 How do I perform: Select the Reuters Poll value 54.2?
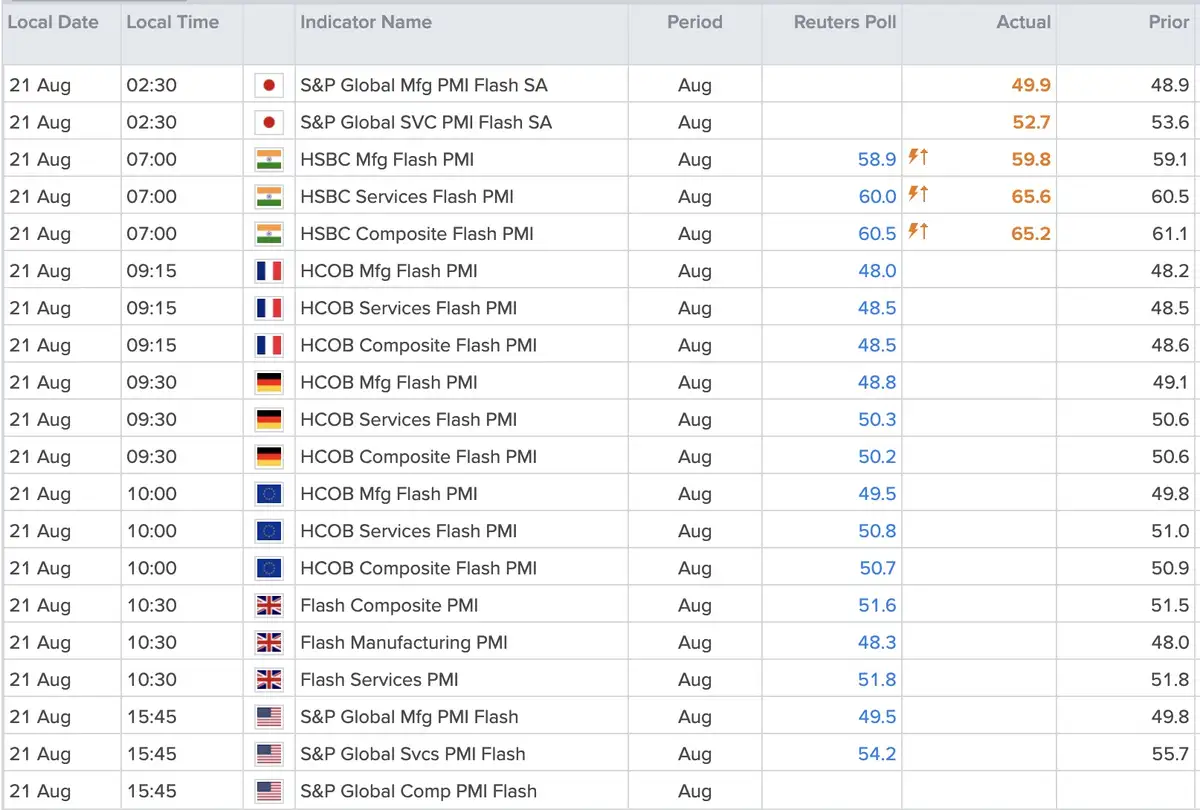point(877,753)
